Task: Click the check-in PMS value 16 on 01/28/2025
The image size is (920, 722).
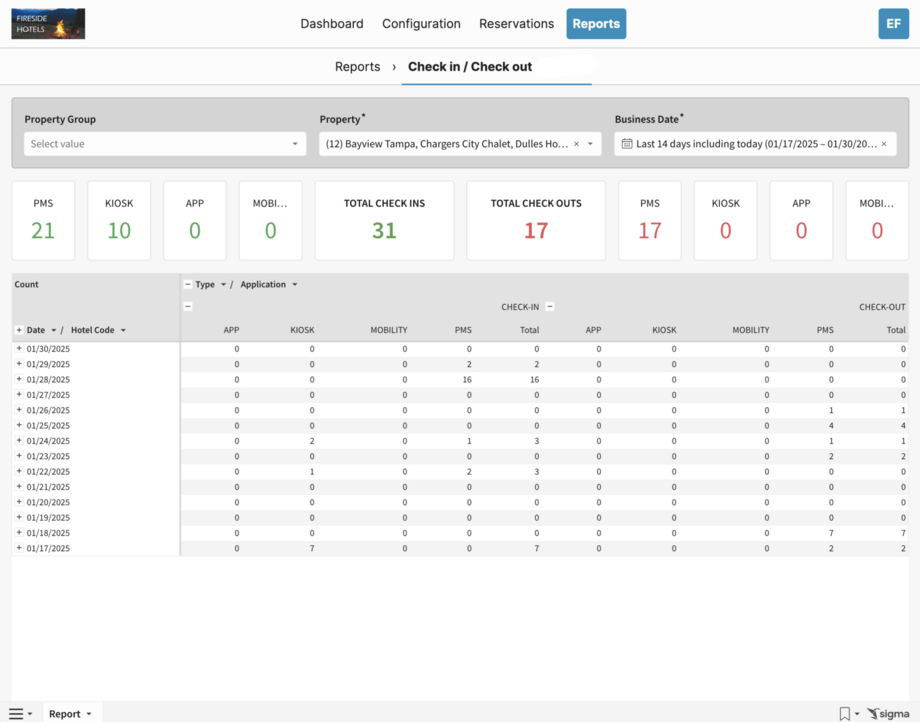Action: coord(467,379)
